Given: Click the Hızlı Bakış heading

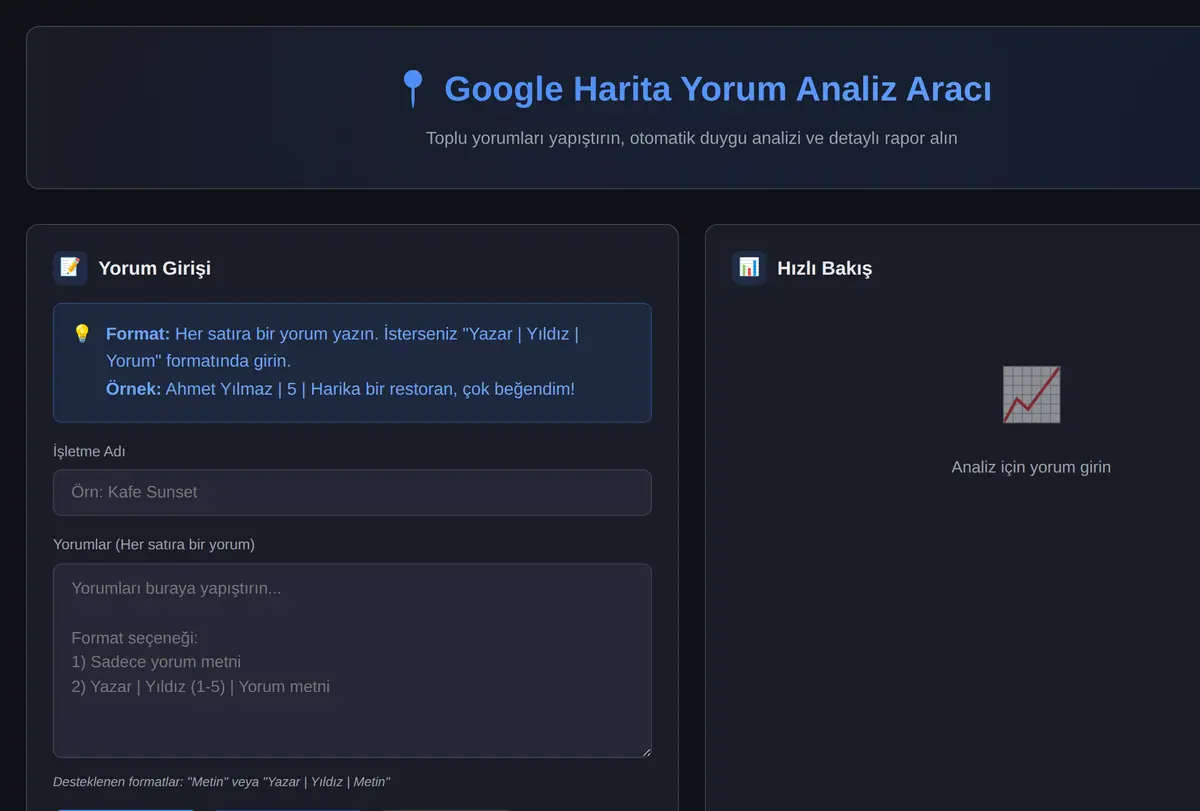Looking at the screenshot, I should pyautogui.click(x=825, y=268).
